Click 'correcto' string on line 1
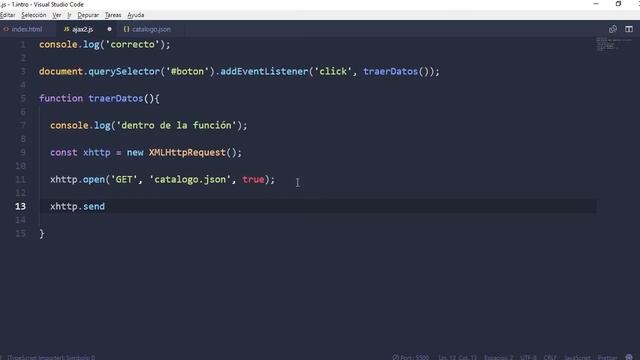The image size is (640, 360). (x=132, y=44)
